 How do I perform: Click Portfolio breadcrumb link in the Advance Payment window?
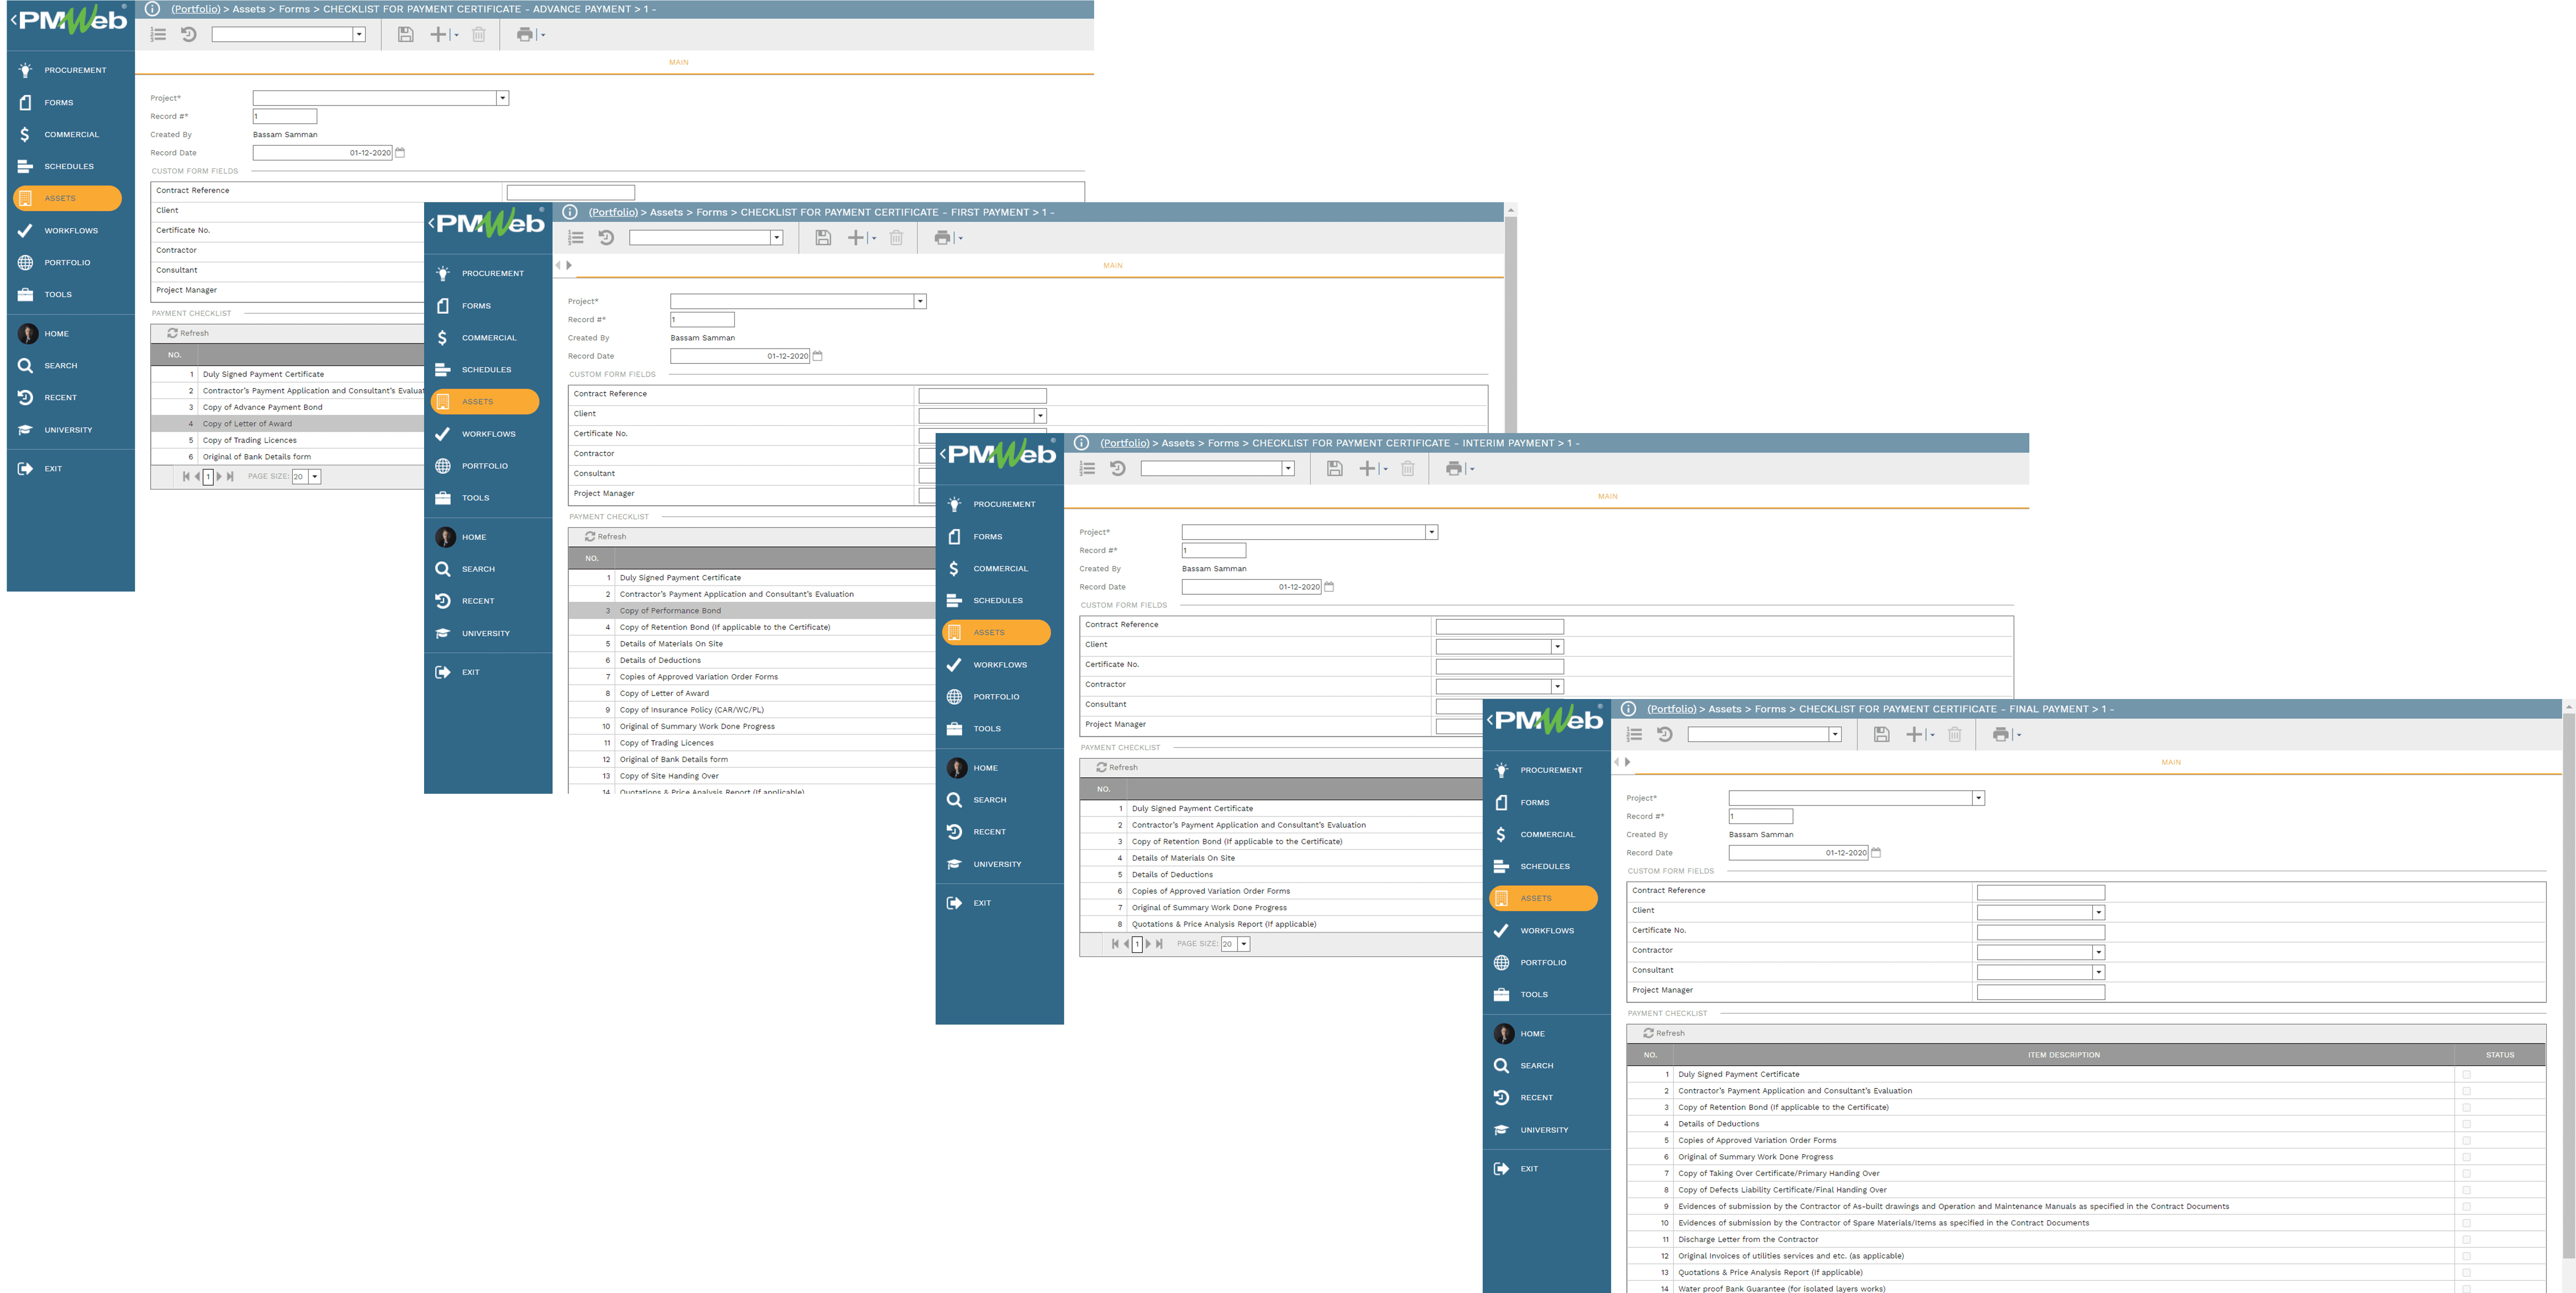[x=196, y=9]
